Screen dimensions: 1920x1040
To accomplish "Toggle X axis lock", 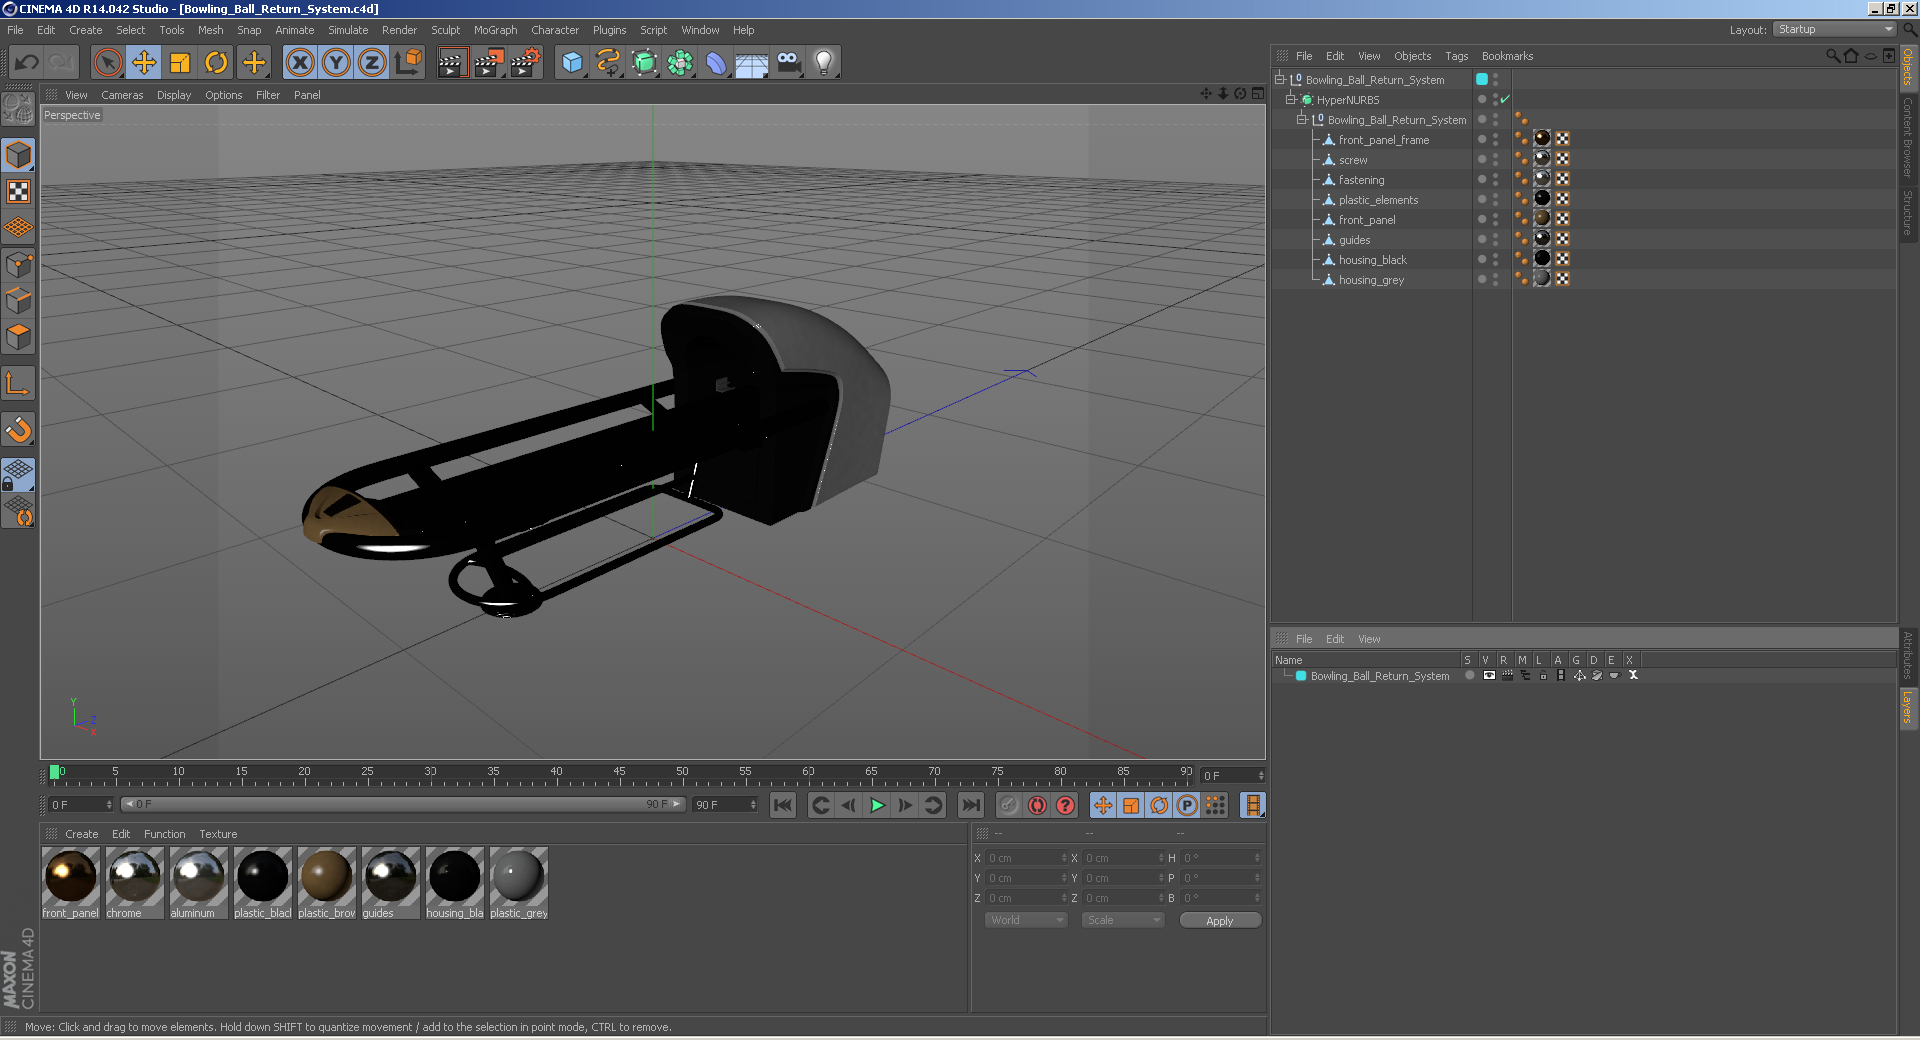I will click(x=300, y=62).
